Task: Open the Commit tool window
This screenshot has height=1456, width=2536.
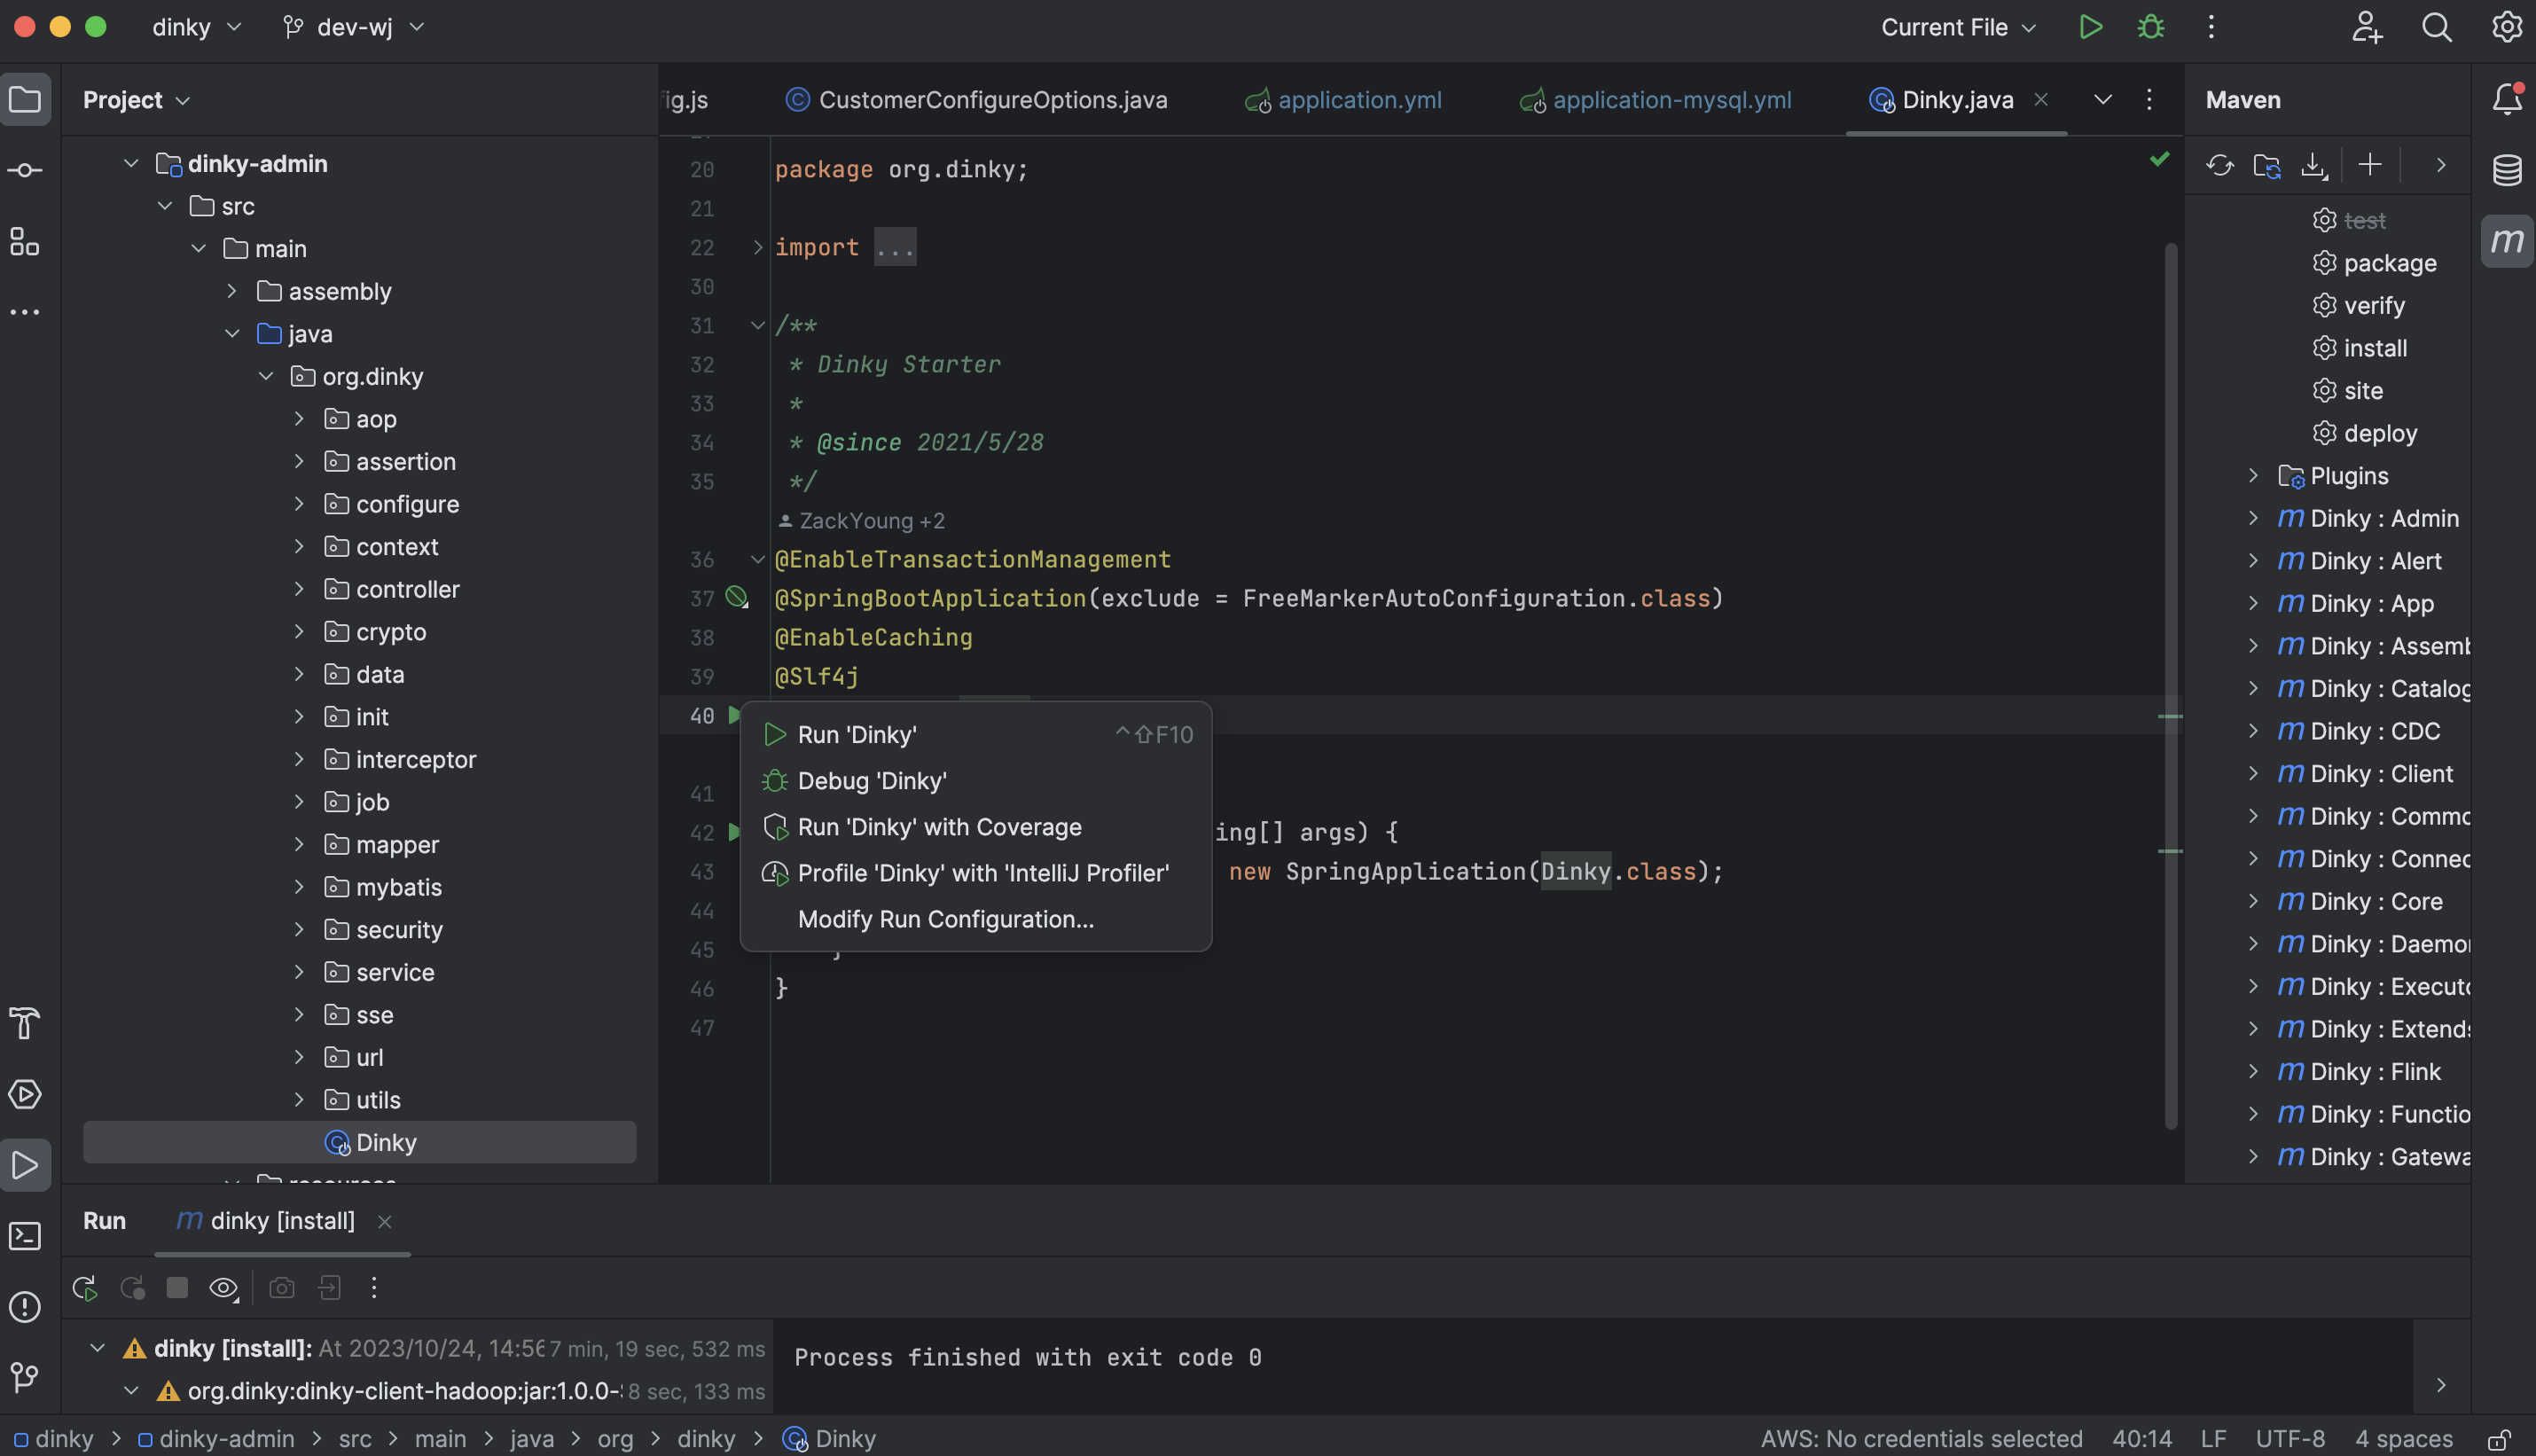Action: 25,170
